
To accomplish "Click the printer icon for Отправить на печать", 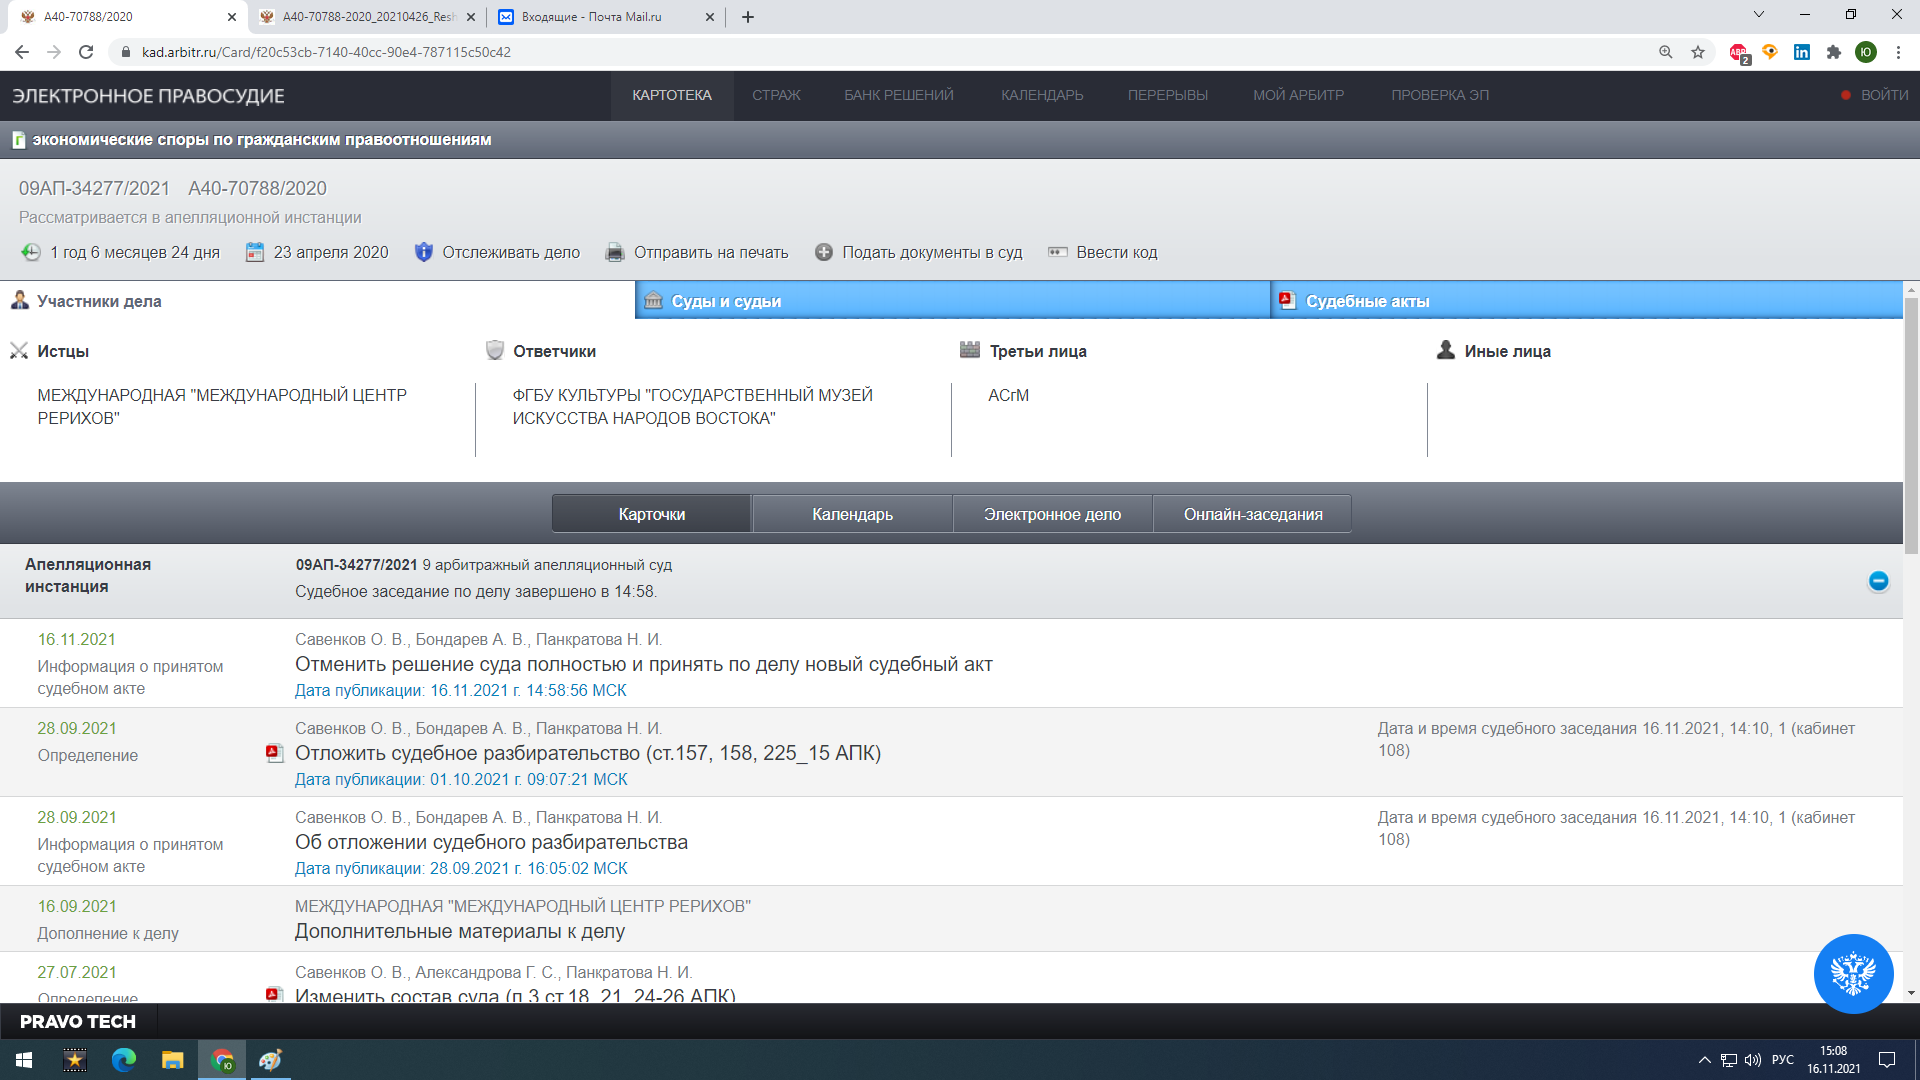I will 615,252.
